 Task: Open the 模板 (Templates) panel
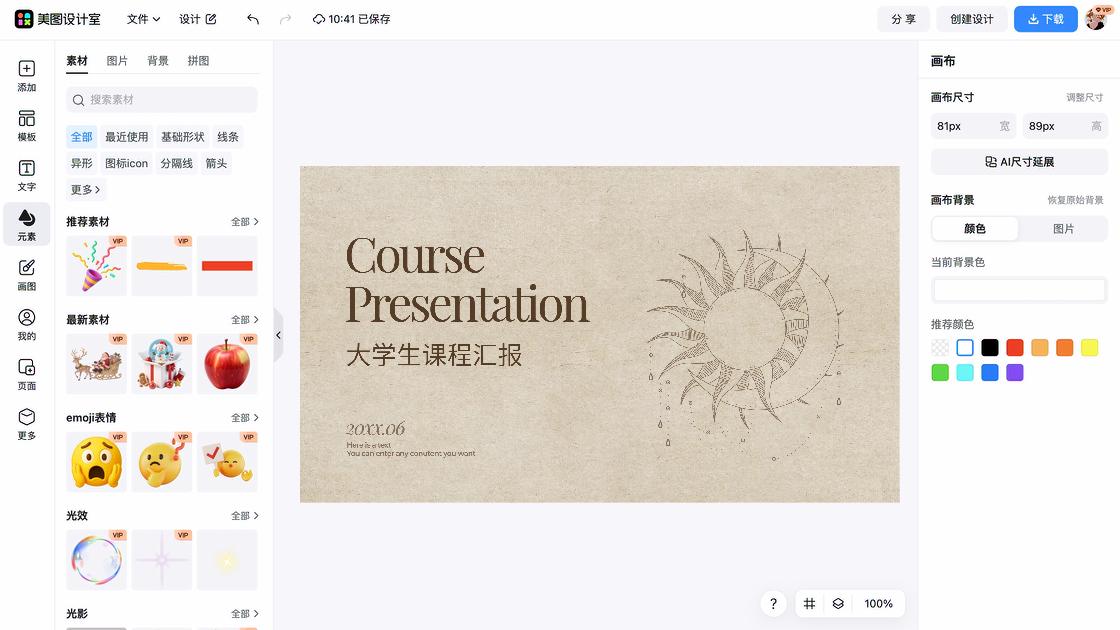(x=26, y=126)
